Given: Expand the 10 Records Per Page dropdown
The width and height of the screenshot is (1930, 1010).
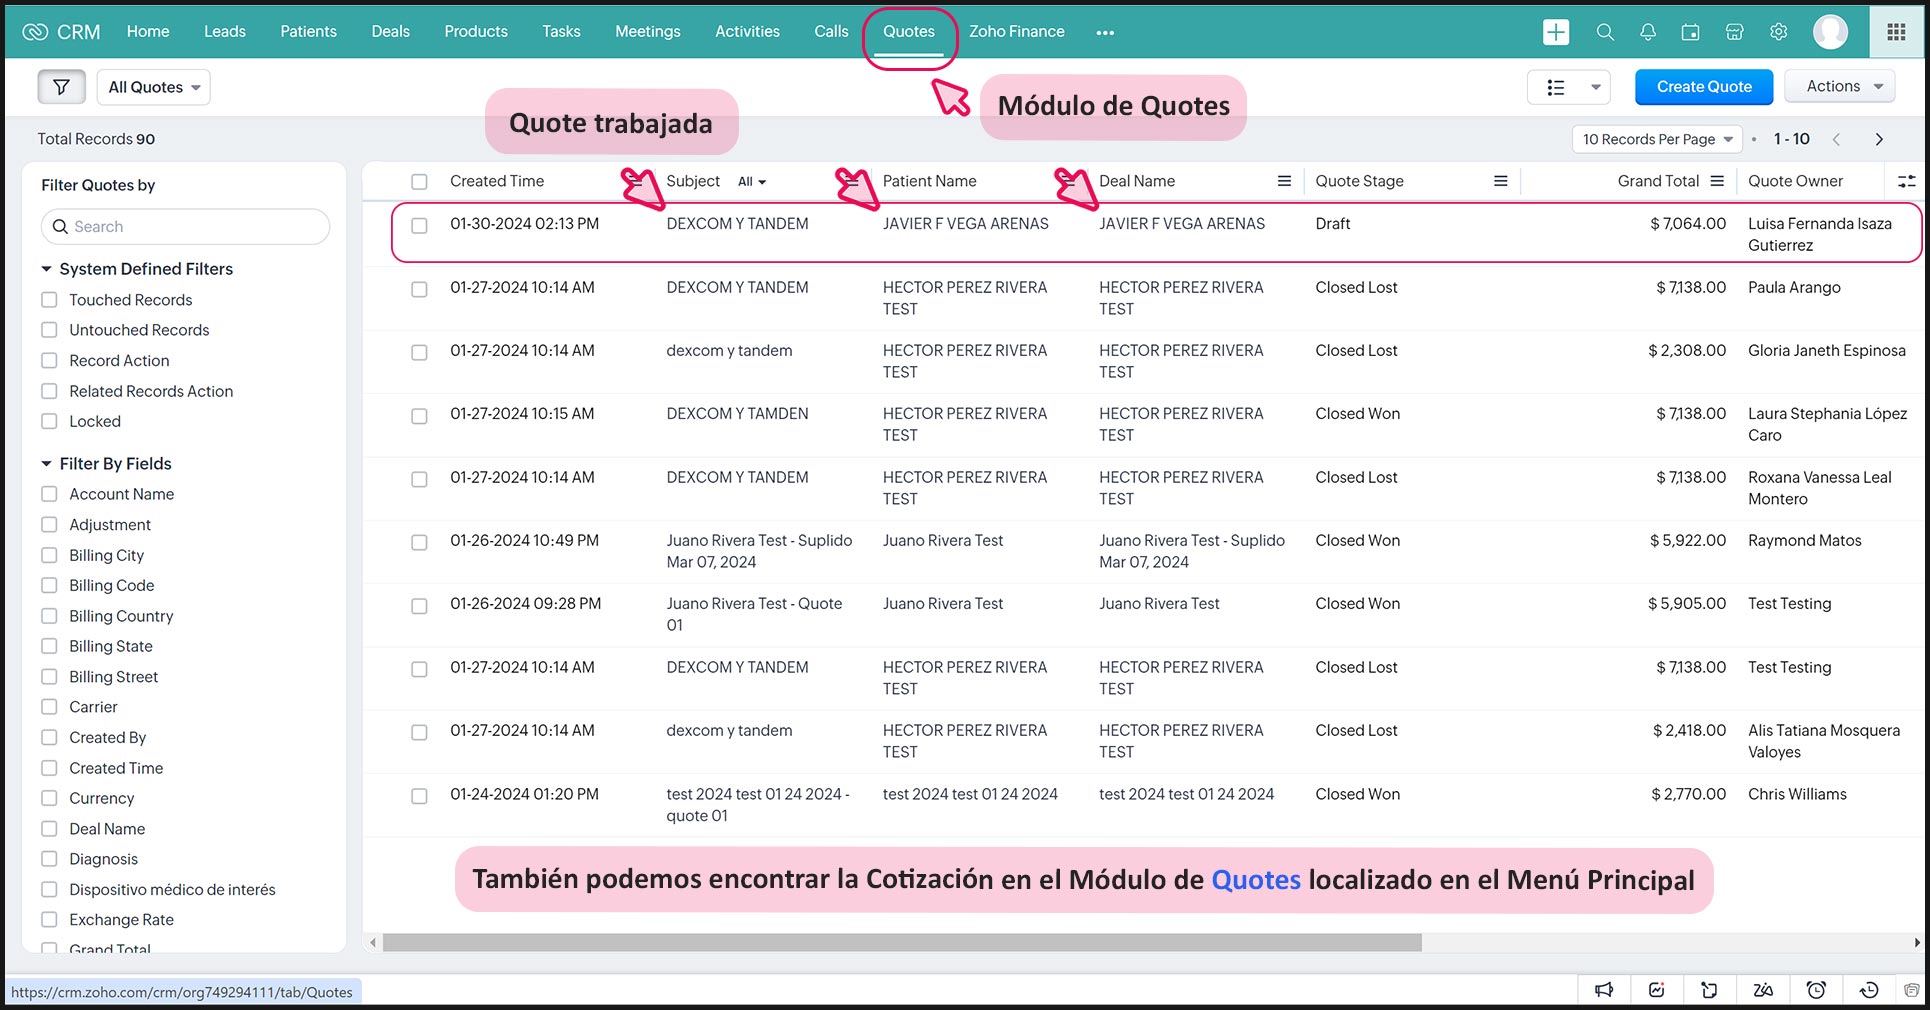Looking at the screenshot, I should [1656, 139].
